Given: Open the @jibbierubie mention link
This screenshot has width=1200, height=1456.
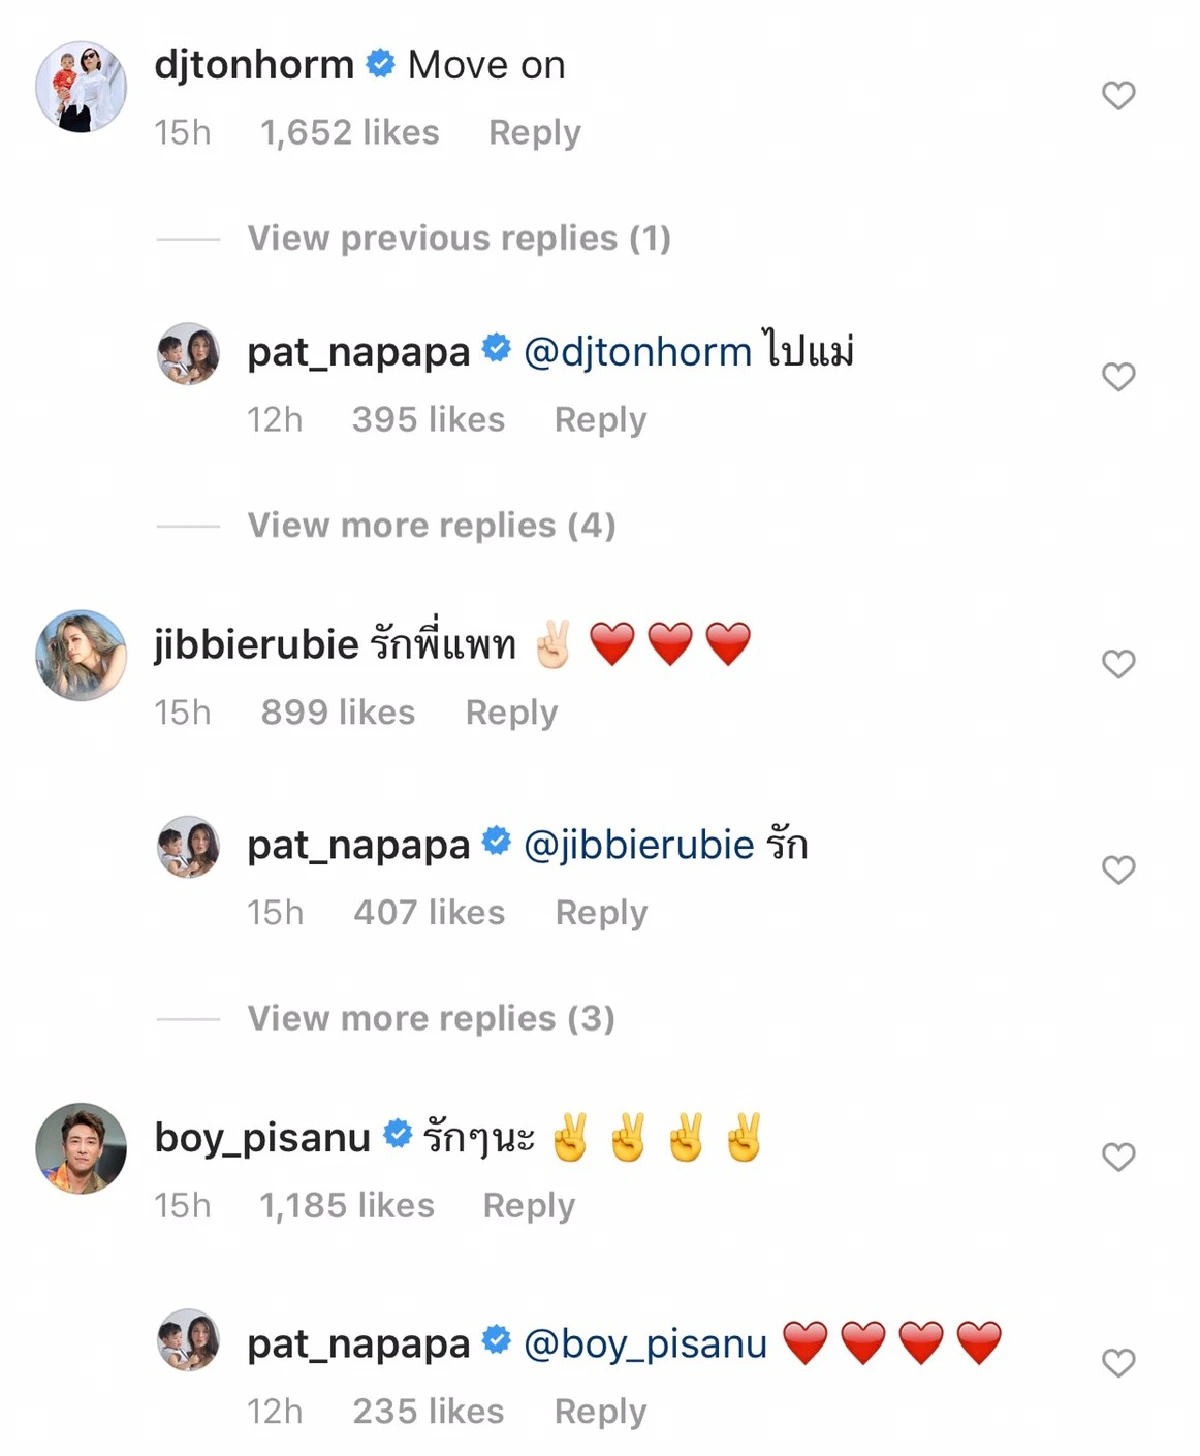Looking at the screenshot, I should [638, 845].
